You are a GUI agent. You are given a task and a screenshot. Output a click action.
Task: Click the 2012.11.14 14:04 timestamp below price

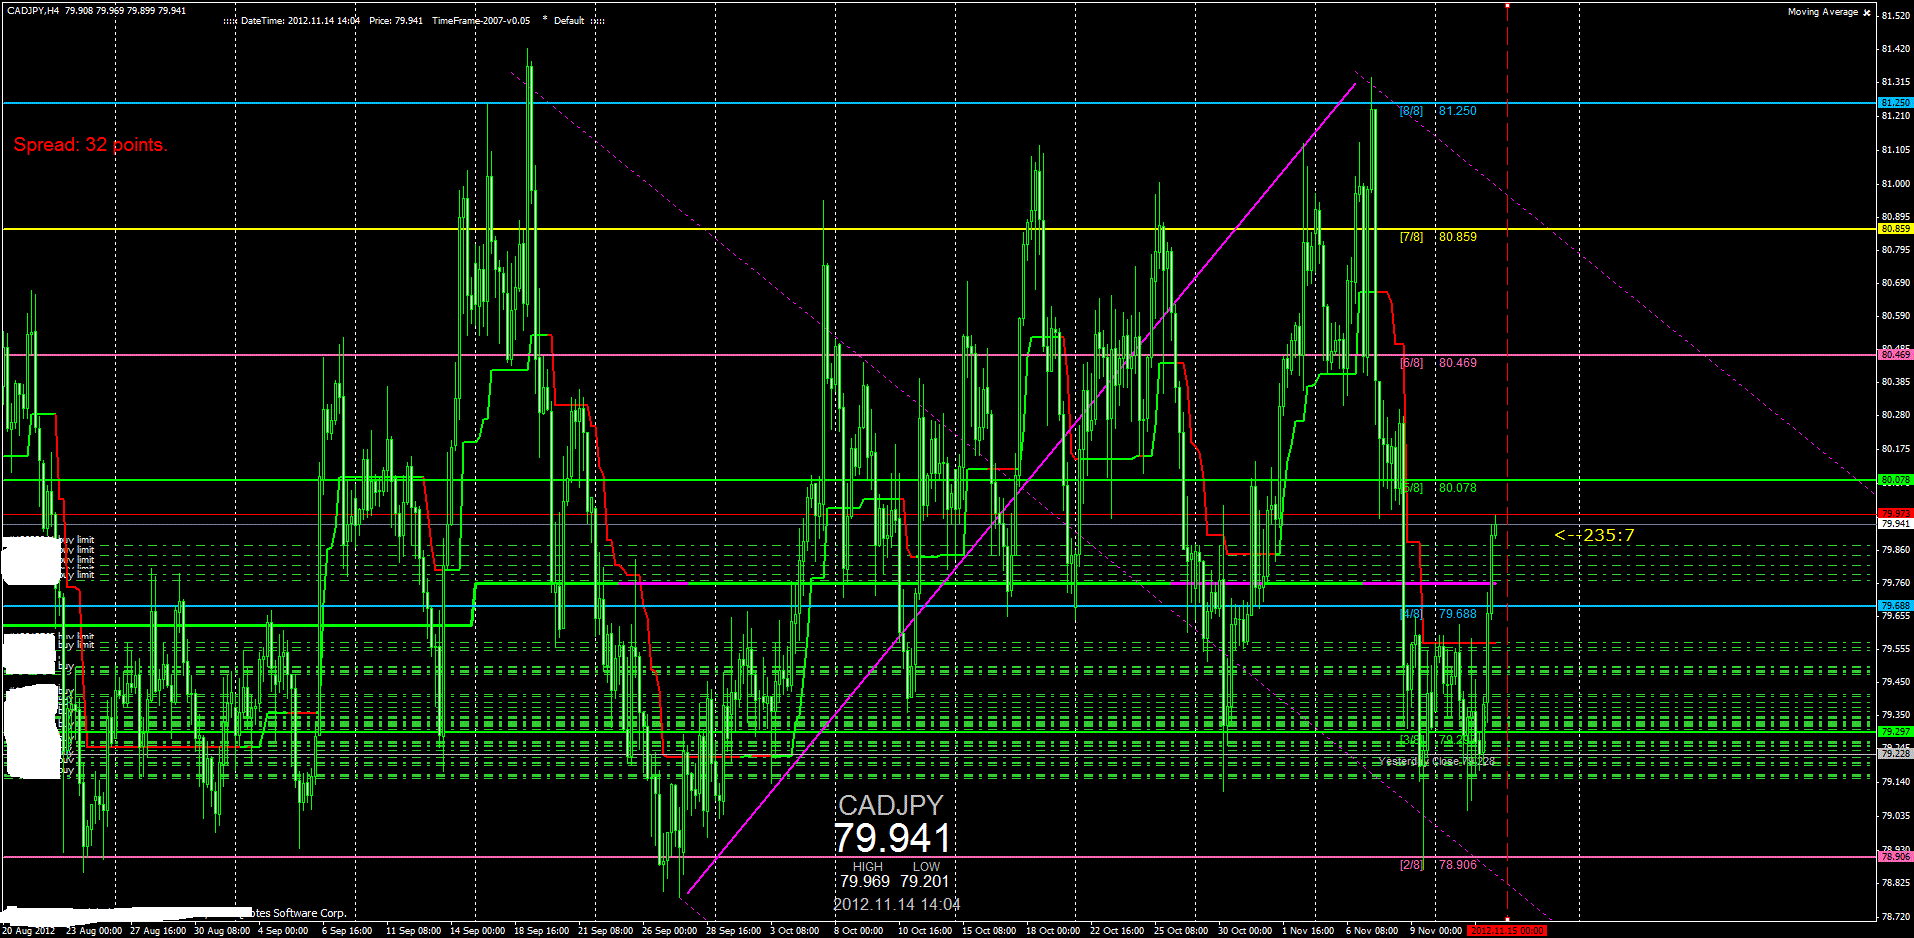coord(897,905)
